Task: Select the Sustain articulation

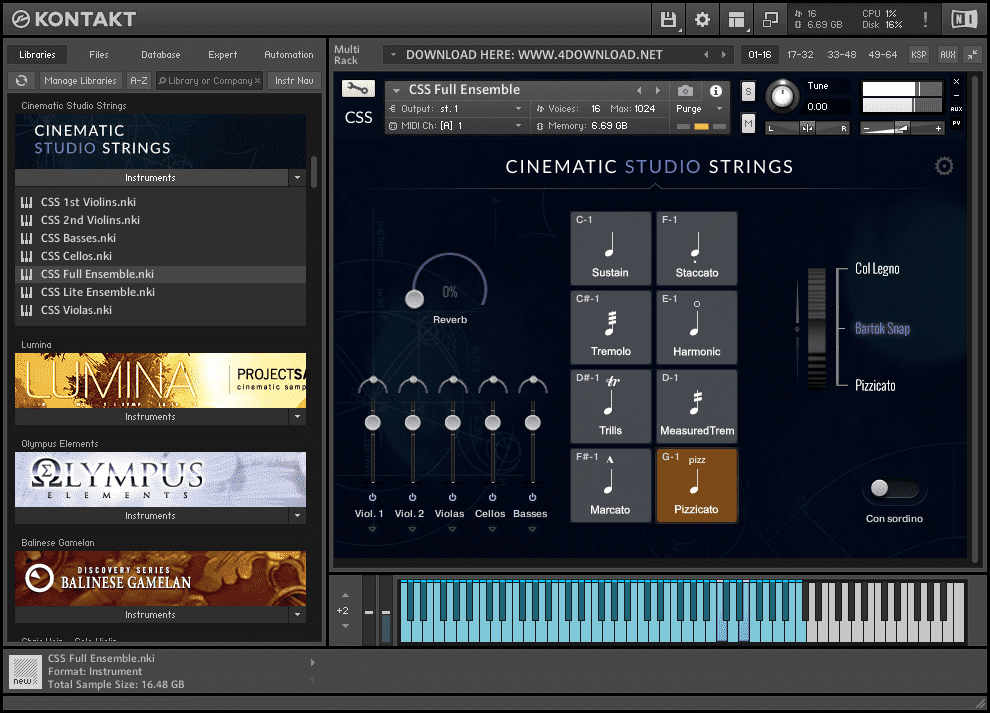Action: tap(611, 248)
